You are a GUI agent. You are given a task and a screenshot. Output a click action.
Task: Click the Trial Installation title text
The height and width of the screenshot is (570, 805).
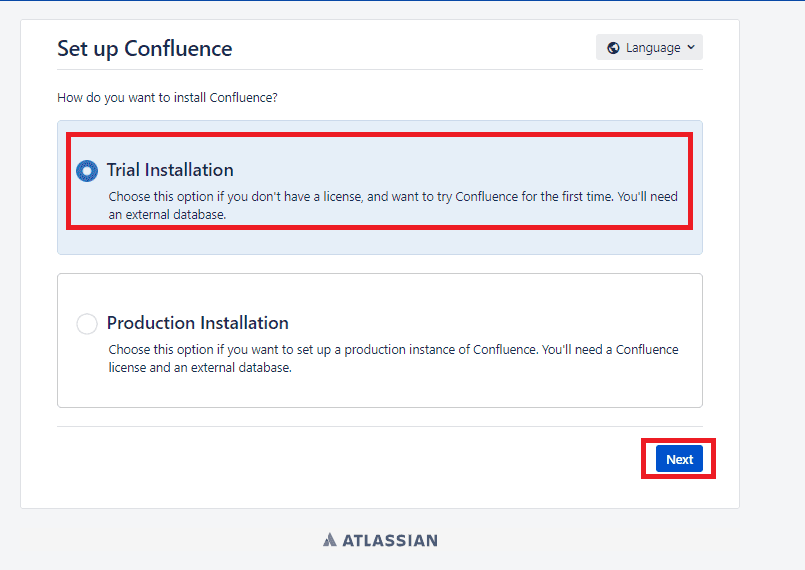[x=170, y=170]
